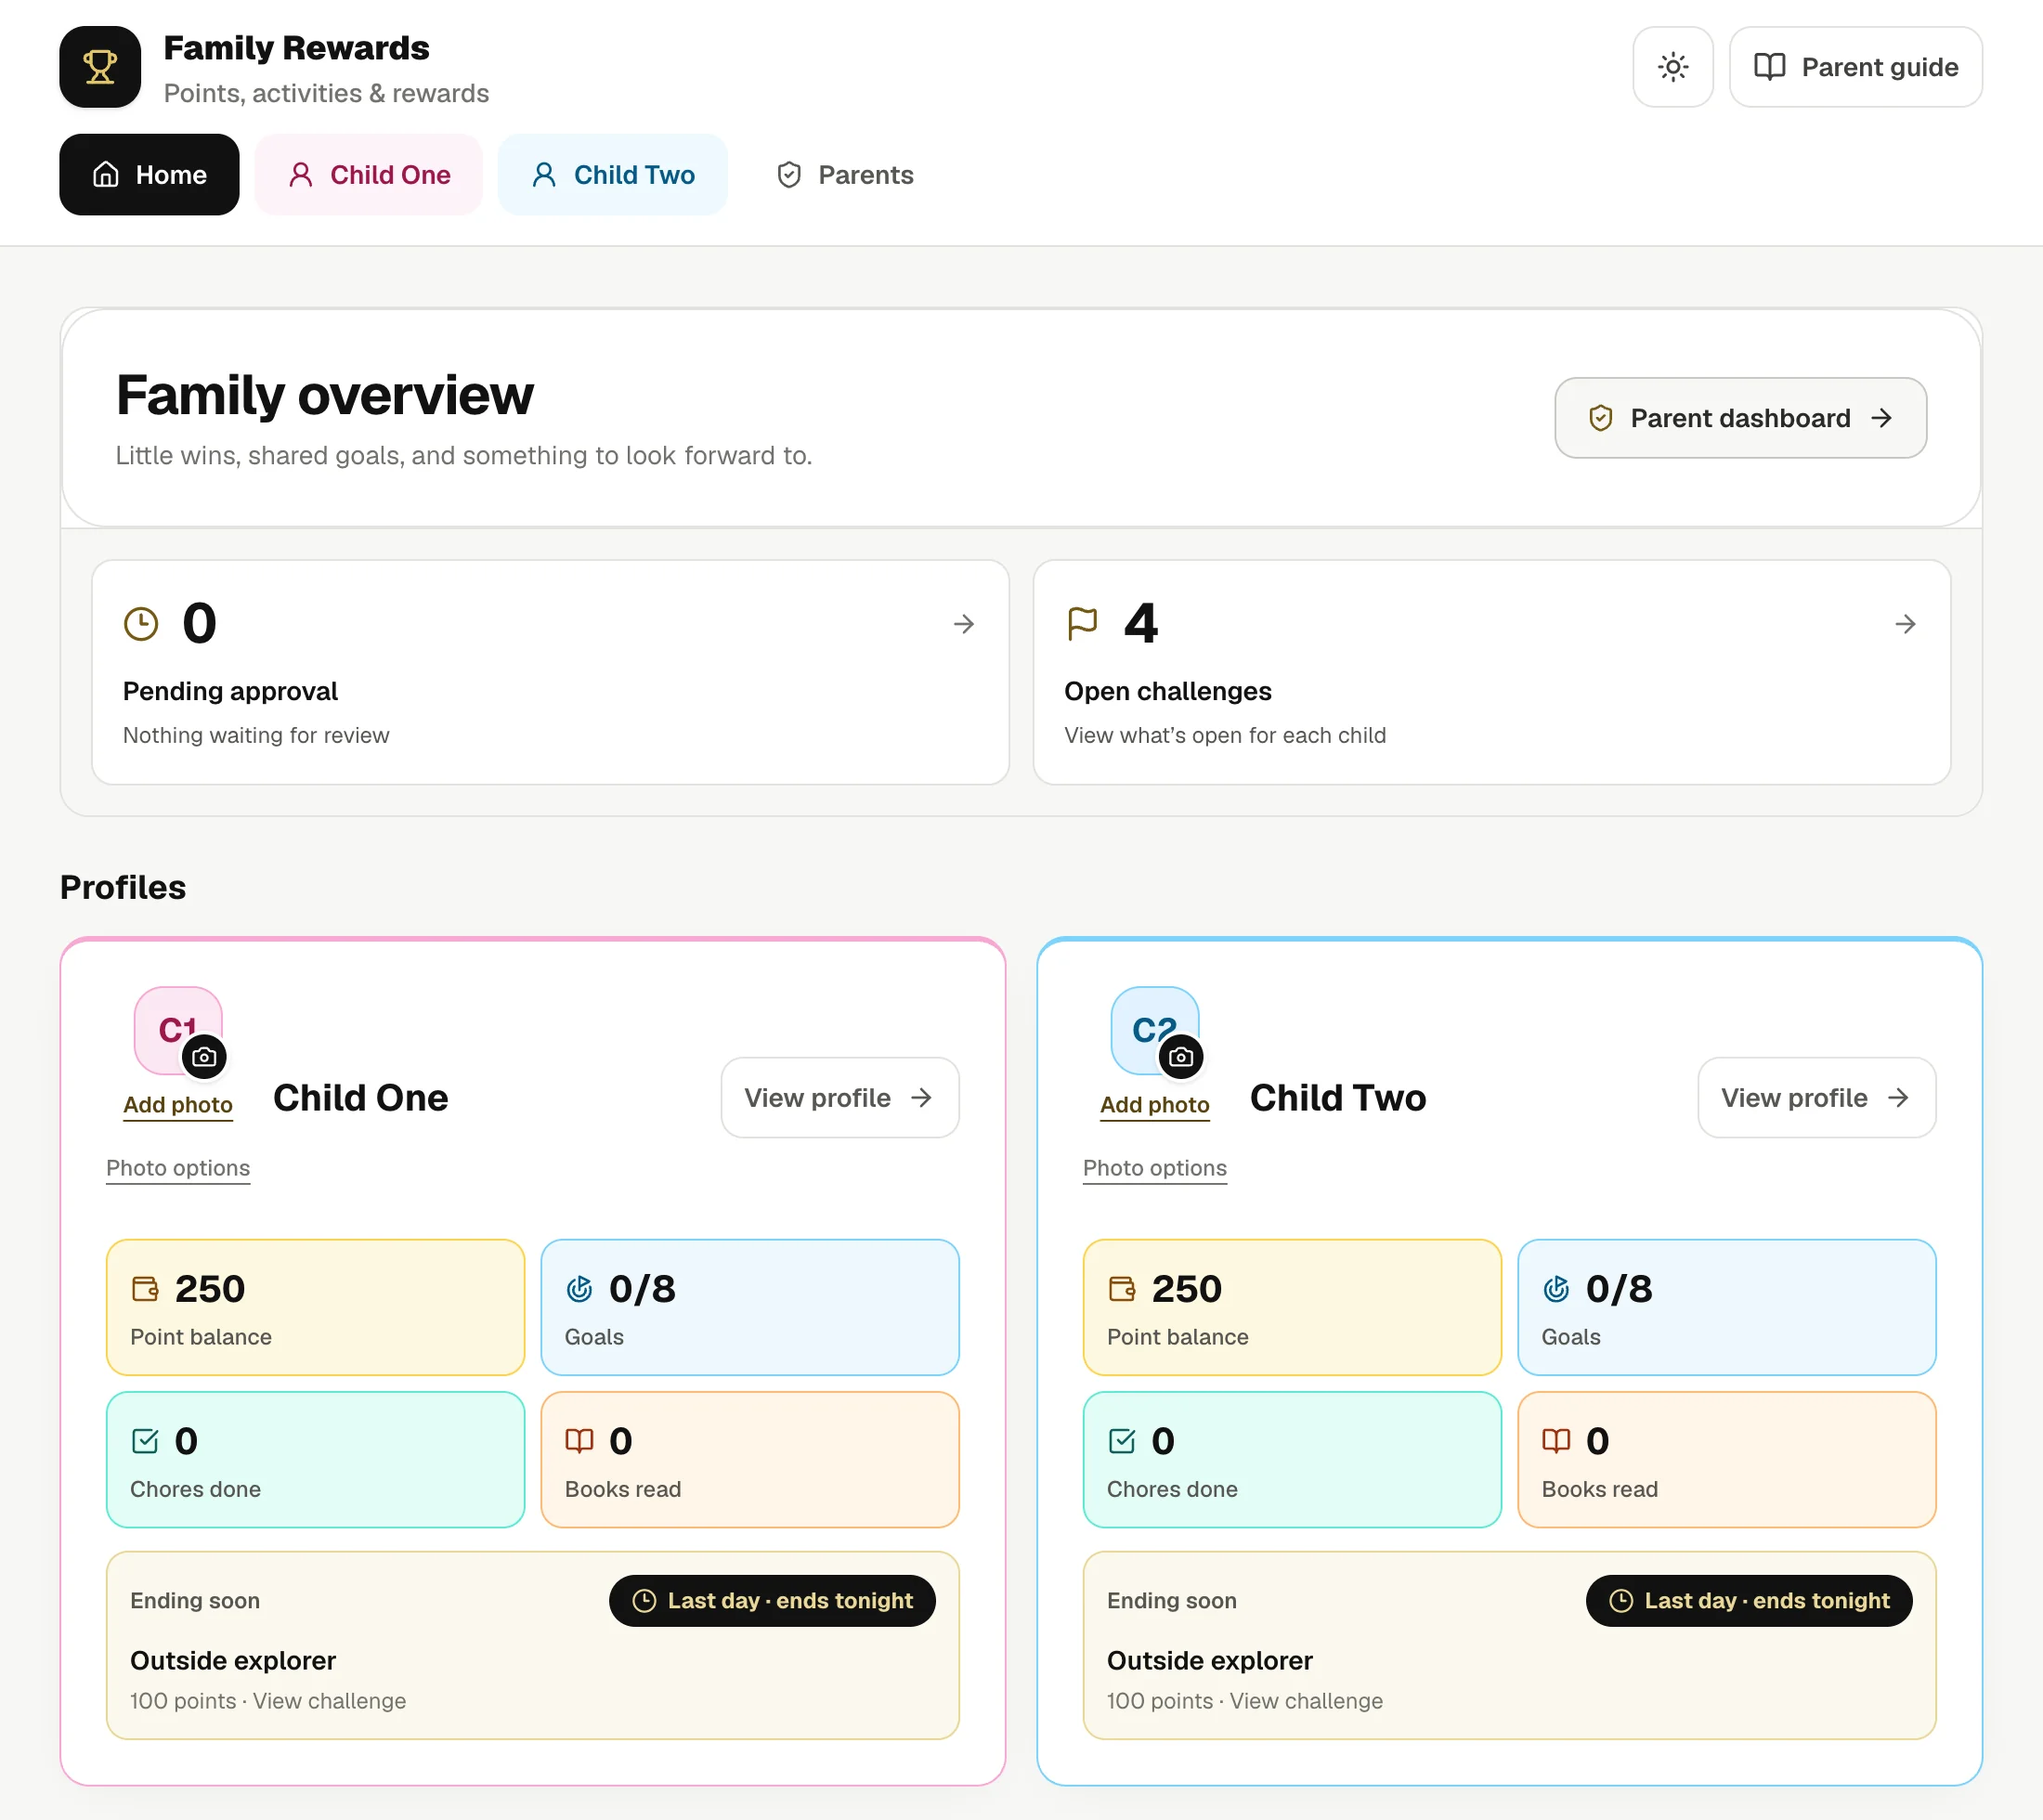Open Child One's Outside explorer challenge

[x=533, y=1646]
